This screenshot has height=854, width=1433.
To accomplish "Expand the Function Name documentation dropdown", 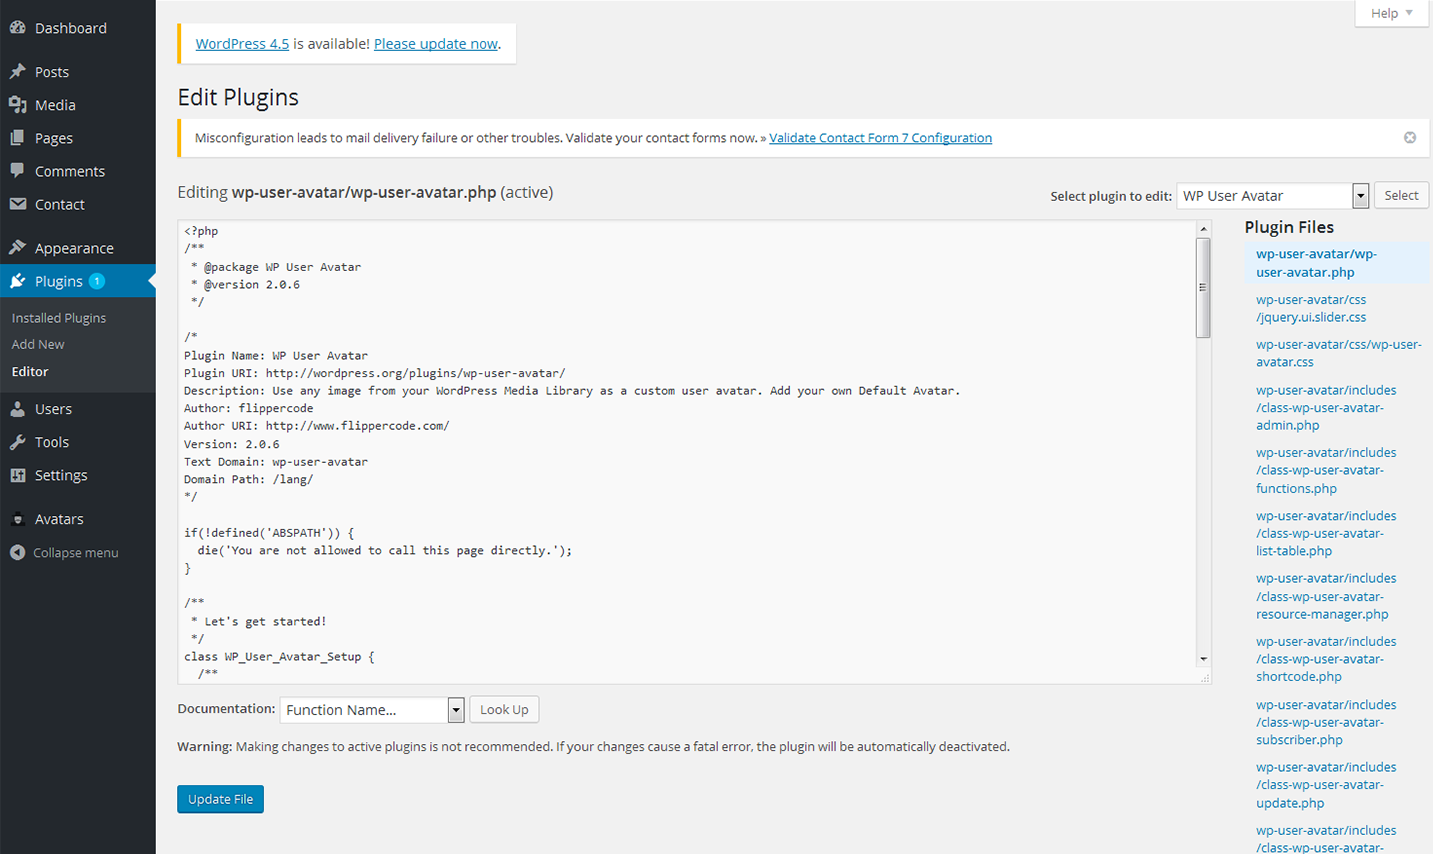I will tap(455, 710).
